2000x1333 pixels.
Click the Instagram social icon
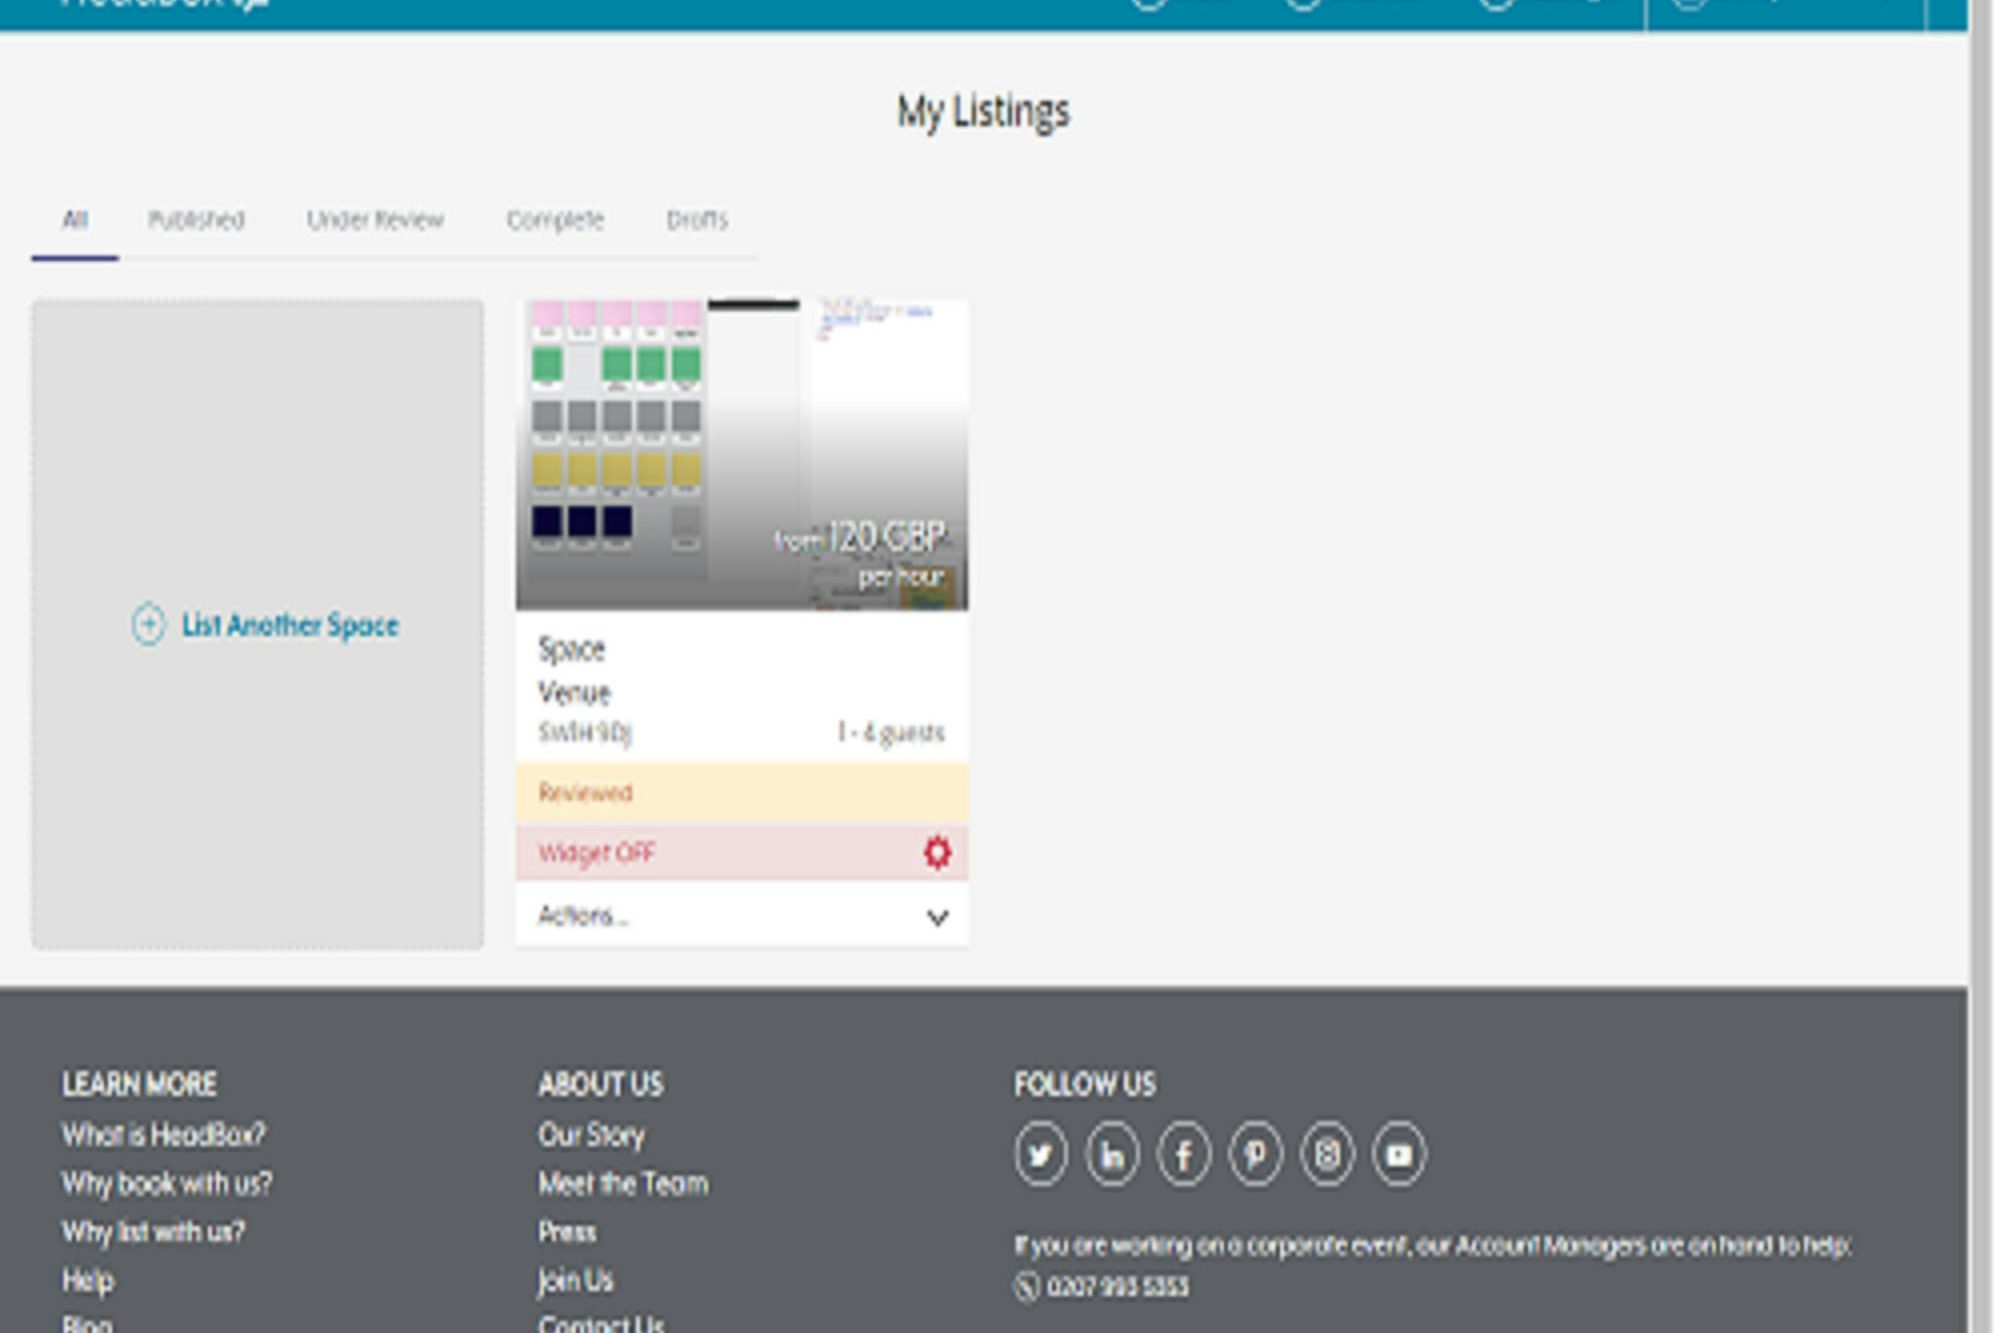point(1327,1155)
